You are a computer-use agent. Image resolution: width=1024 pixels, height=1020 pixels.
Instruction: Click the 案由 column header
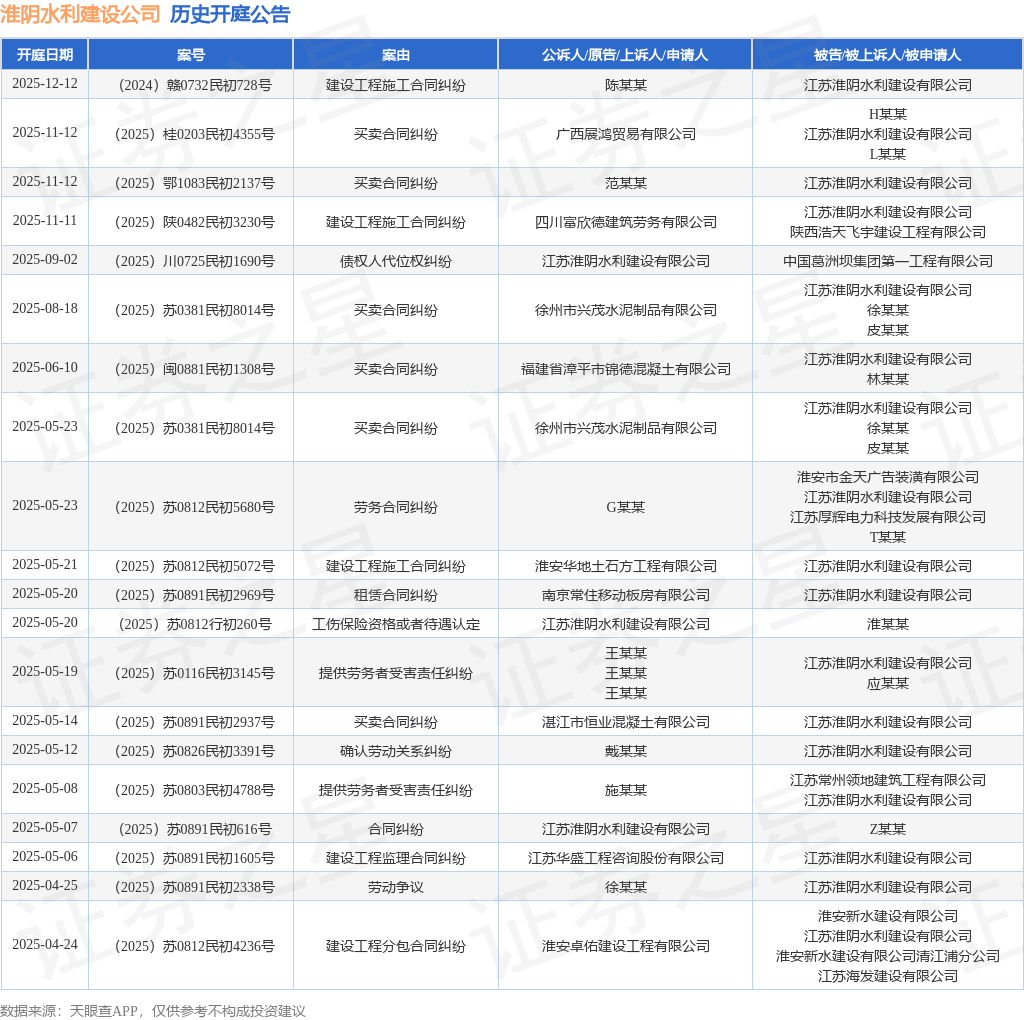click(396, 55)
